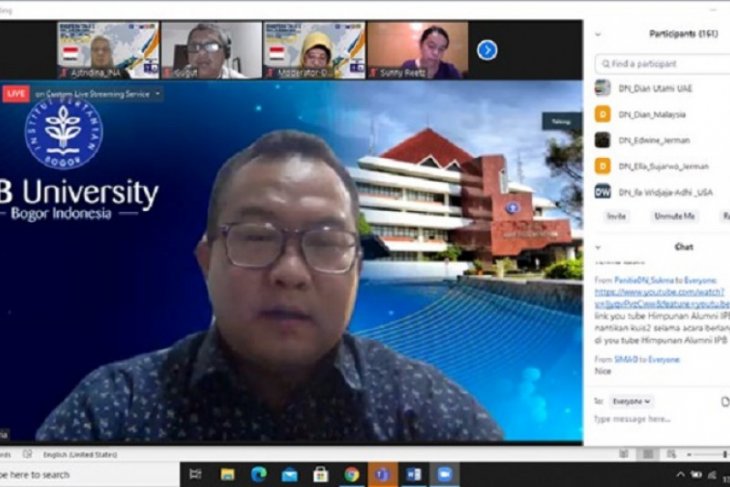Open Zoom from the taskbar
Screen dimensions: 730x487
[x=445, y=474]
